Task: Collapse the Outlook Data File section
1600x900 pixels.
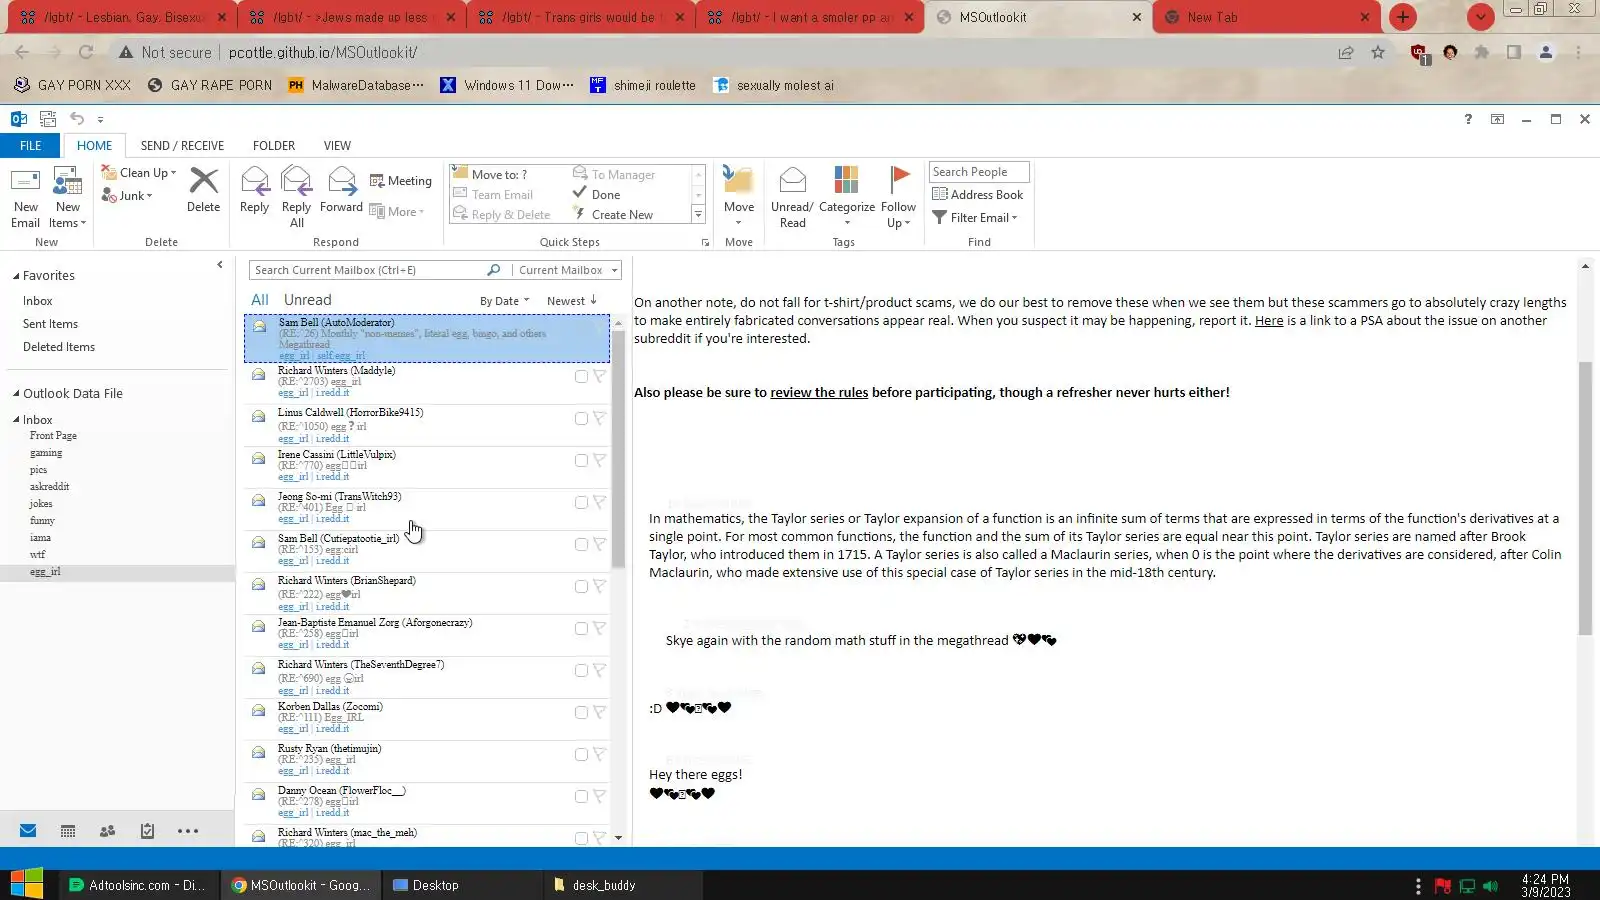Action: point(16,394)
